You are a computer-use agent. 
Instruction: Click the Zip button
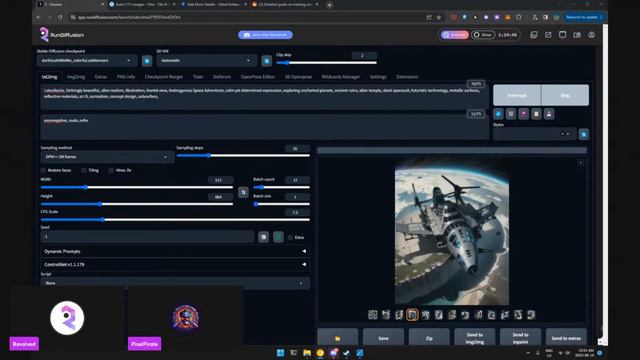429,337
